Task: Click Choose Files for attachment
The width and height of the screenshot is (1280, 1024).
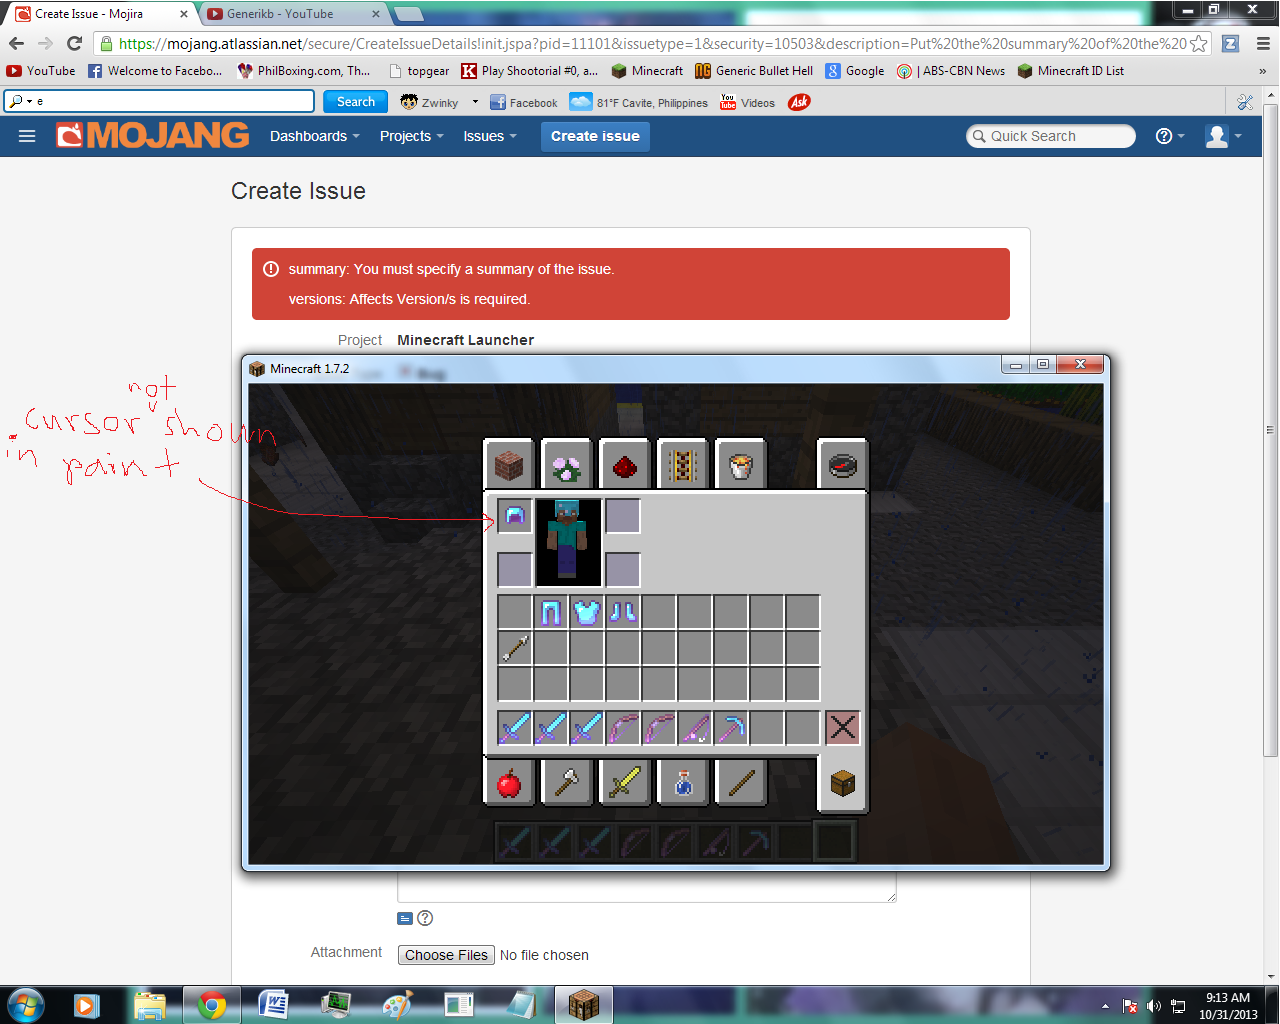Action: click(446, 955)
